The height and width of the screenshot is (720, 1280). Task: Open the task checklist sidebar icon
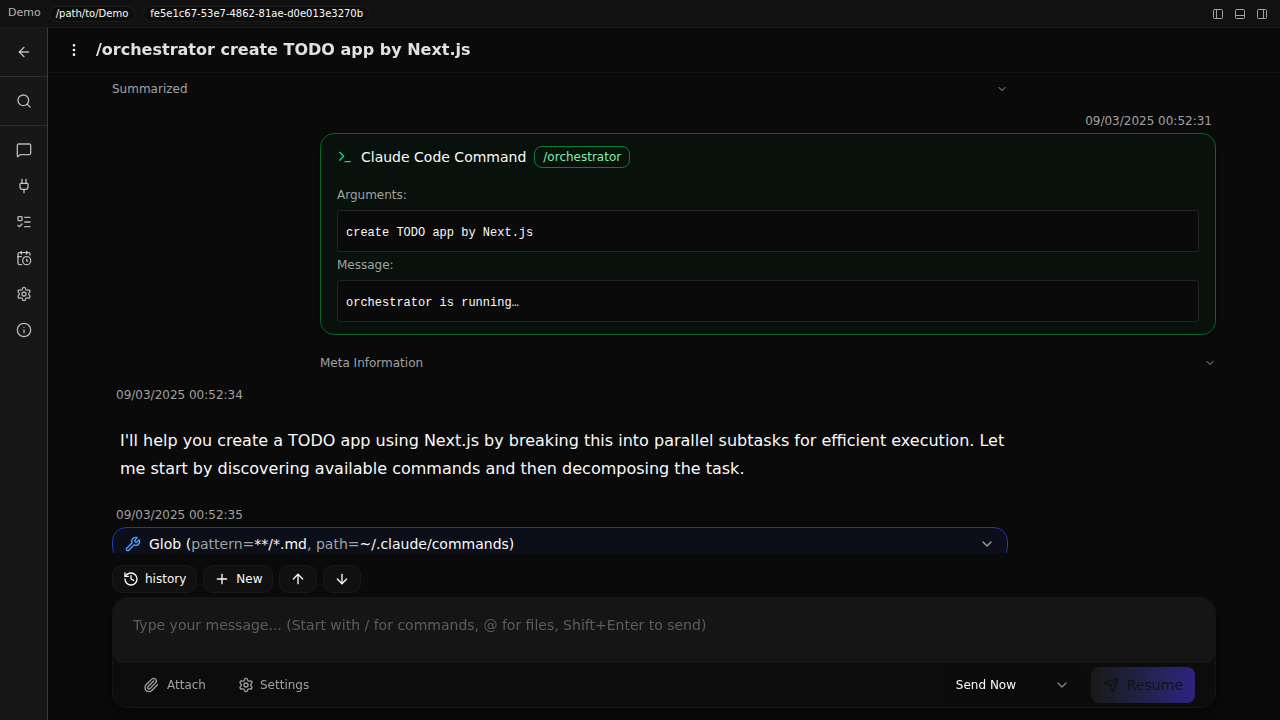(24, 222)
